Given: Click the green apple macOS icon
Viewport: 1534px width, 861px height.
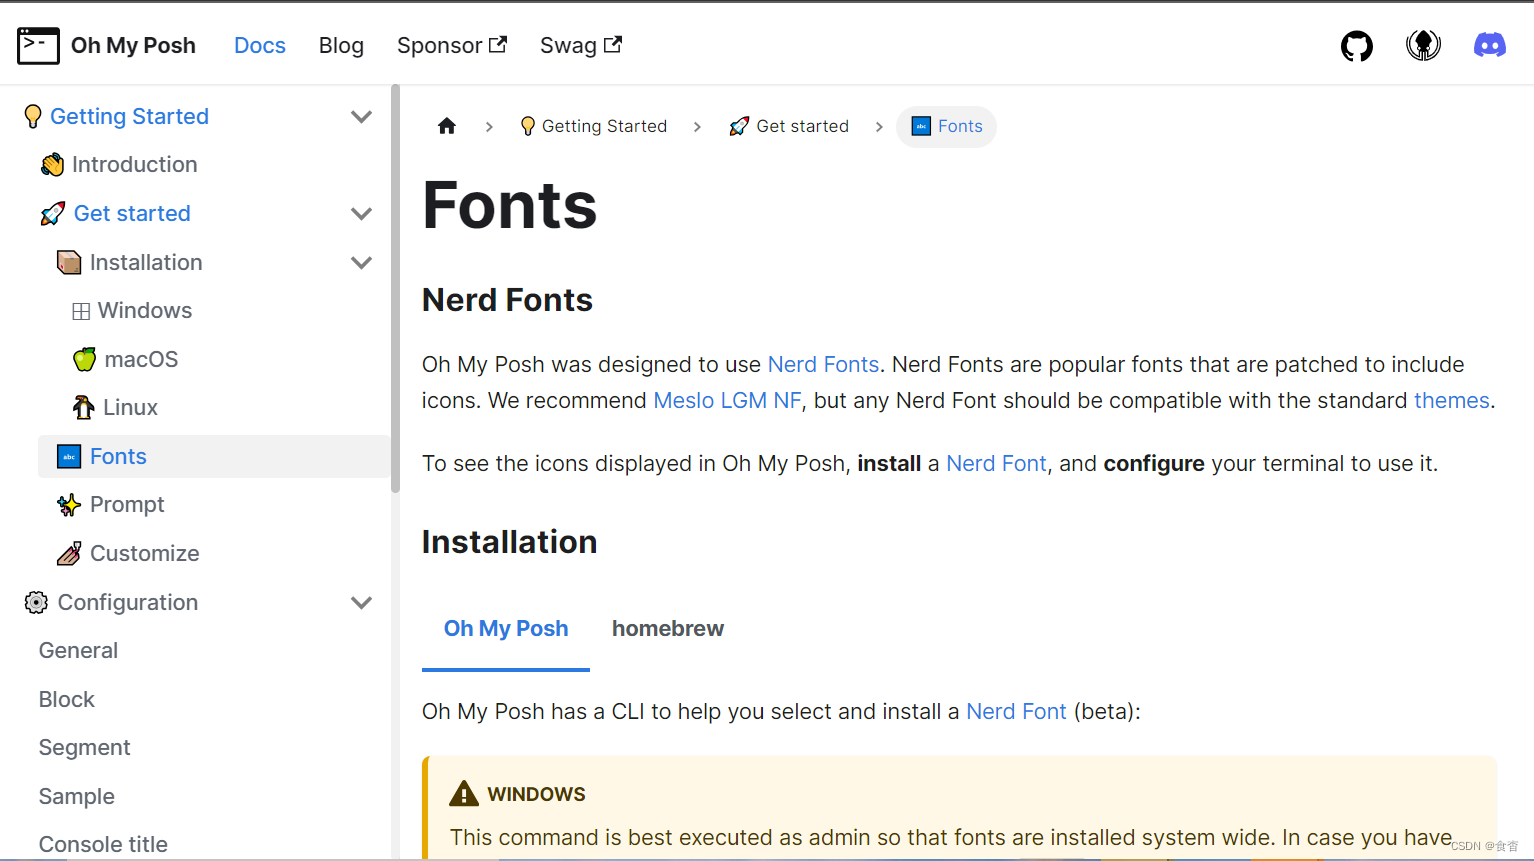Looking at the screenshot, I should coord(85,359).
